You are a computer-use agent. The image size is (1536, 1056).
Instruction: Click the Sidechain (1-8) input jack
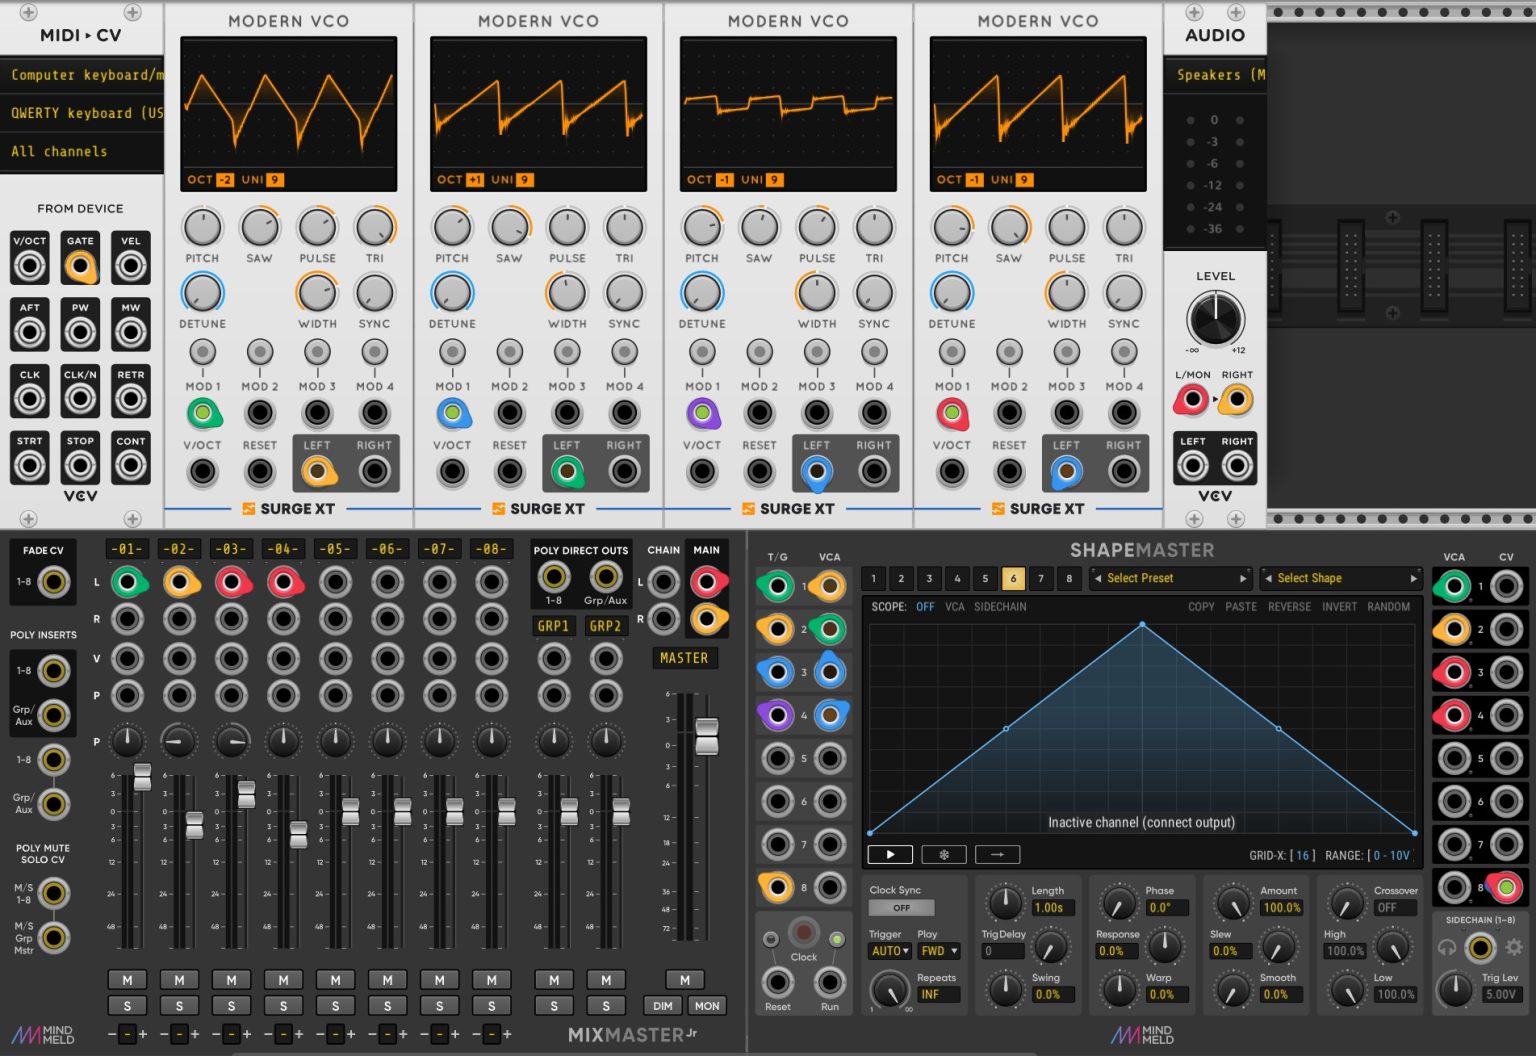pyautogui.click(x=1480, y=947)
